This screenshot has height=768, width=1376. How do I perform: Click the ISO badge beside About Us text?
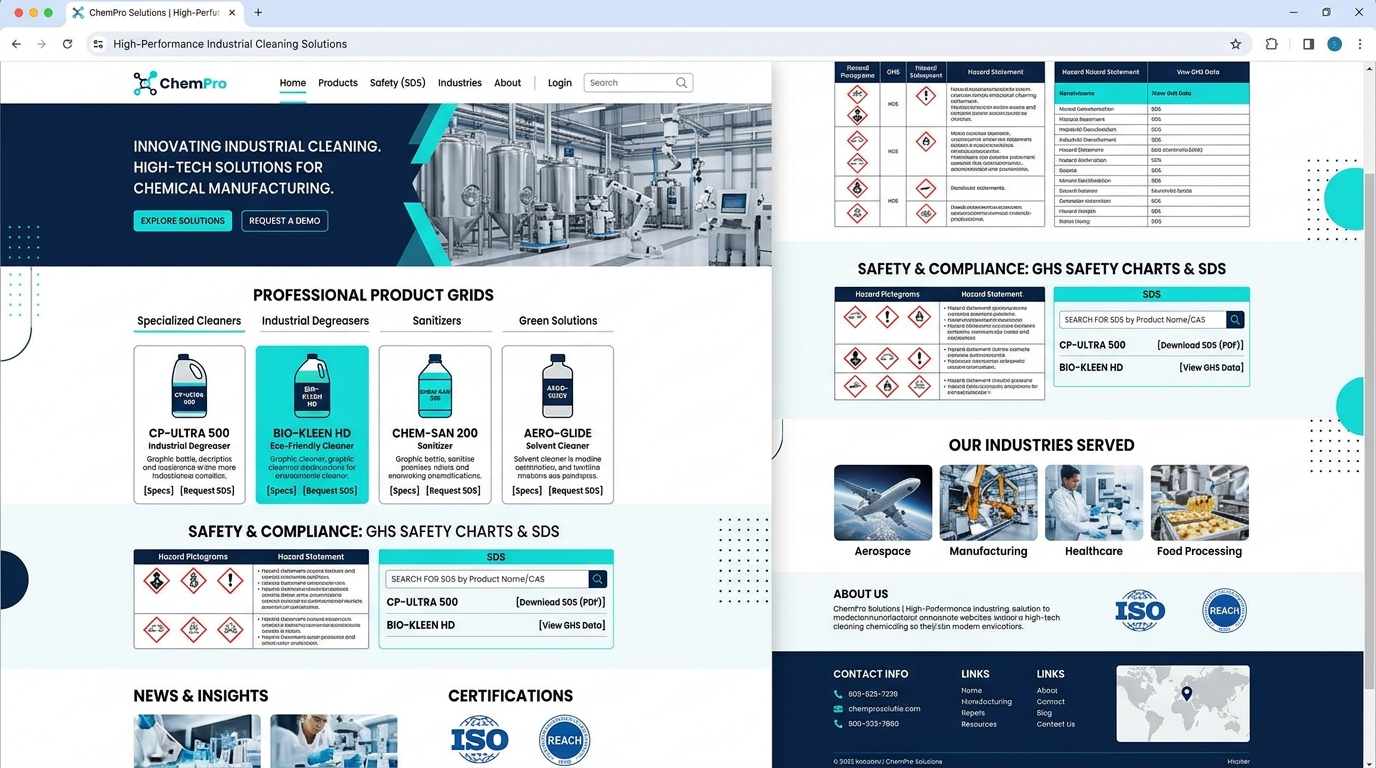click(x=1140, y=611)
